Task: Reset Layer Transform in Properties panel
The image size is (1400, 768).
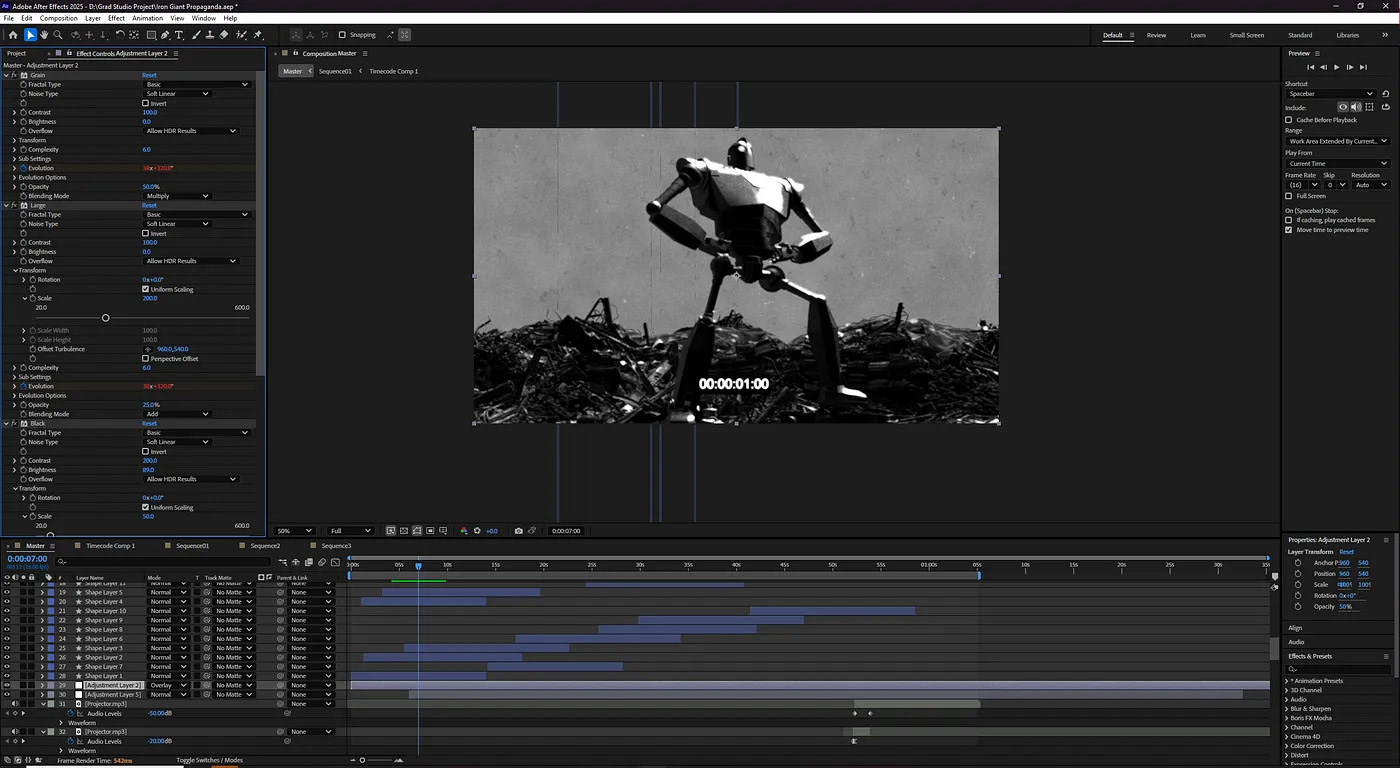Action: pos(1346,552)
